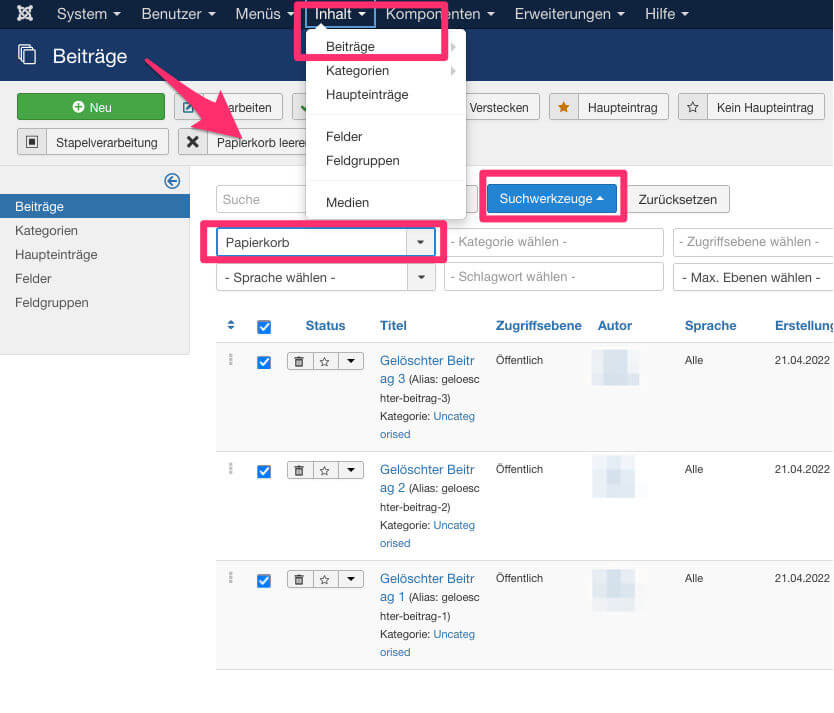This screenshot has height=713, width=834.
Task: Click the trash status icon for Gelöschter Beitrag 3
Action: tap(299, 360)
